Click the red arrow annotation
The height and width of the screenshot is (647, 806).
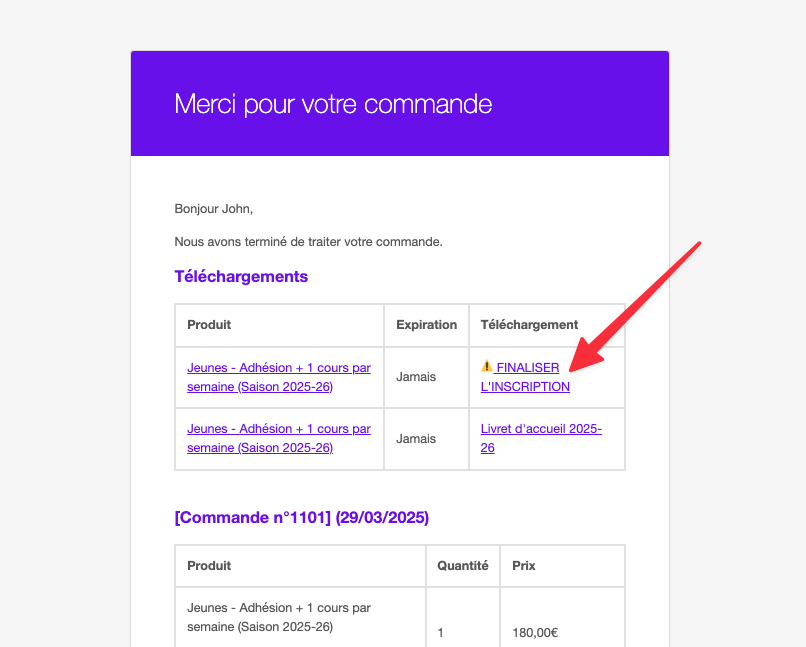635,306
